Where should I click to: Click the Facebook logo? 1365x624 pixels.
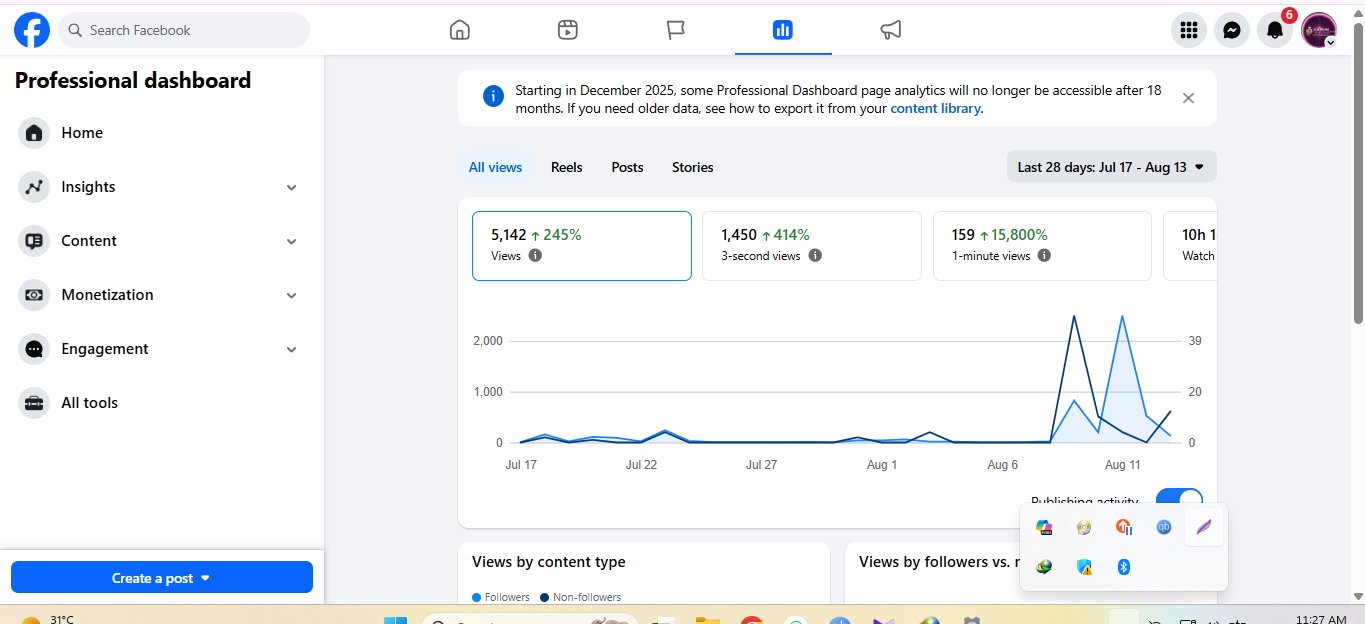(31, 30)
